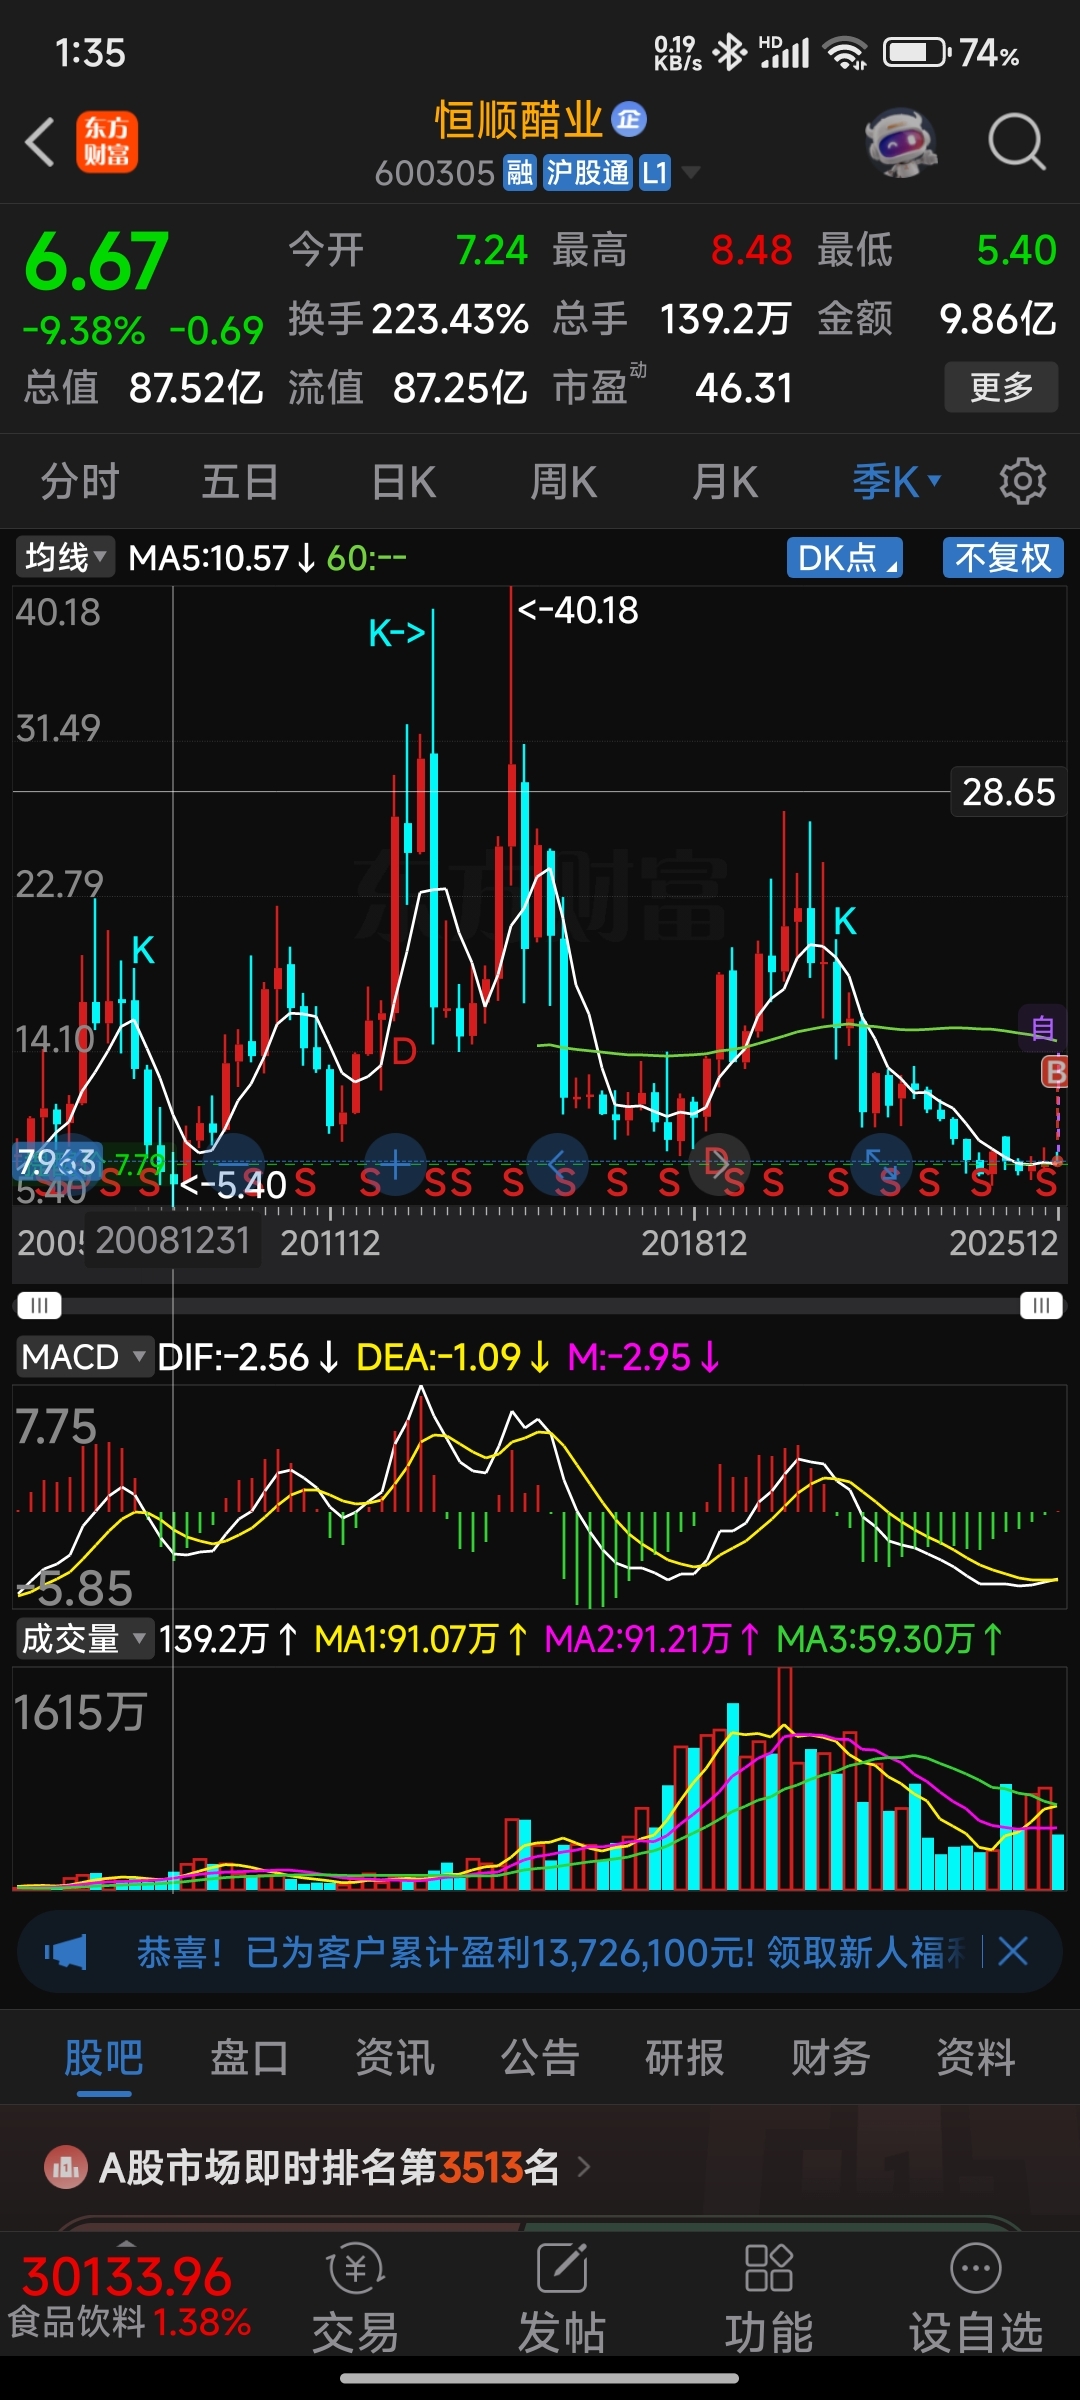1080x2400 pixels.
Task: Select the 资料 tab
Action: pos(976,2058)
